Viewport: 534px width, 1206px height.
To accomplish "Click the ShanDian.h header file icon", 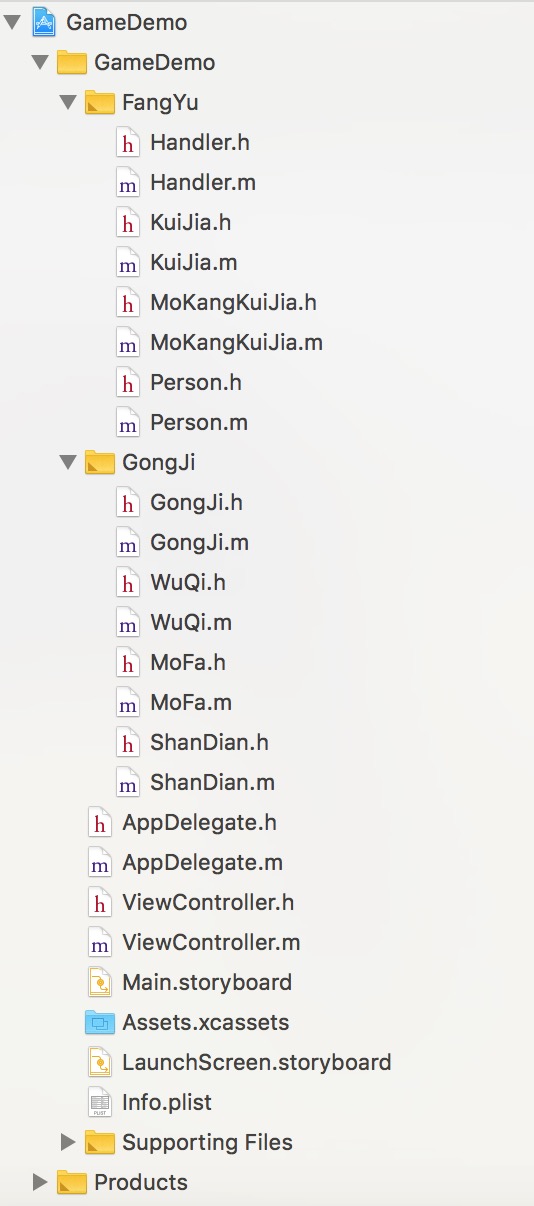I will point(127,742).
